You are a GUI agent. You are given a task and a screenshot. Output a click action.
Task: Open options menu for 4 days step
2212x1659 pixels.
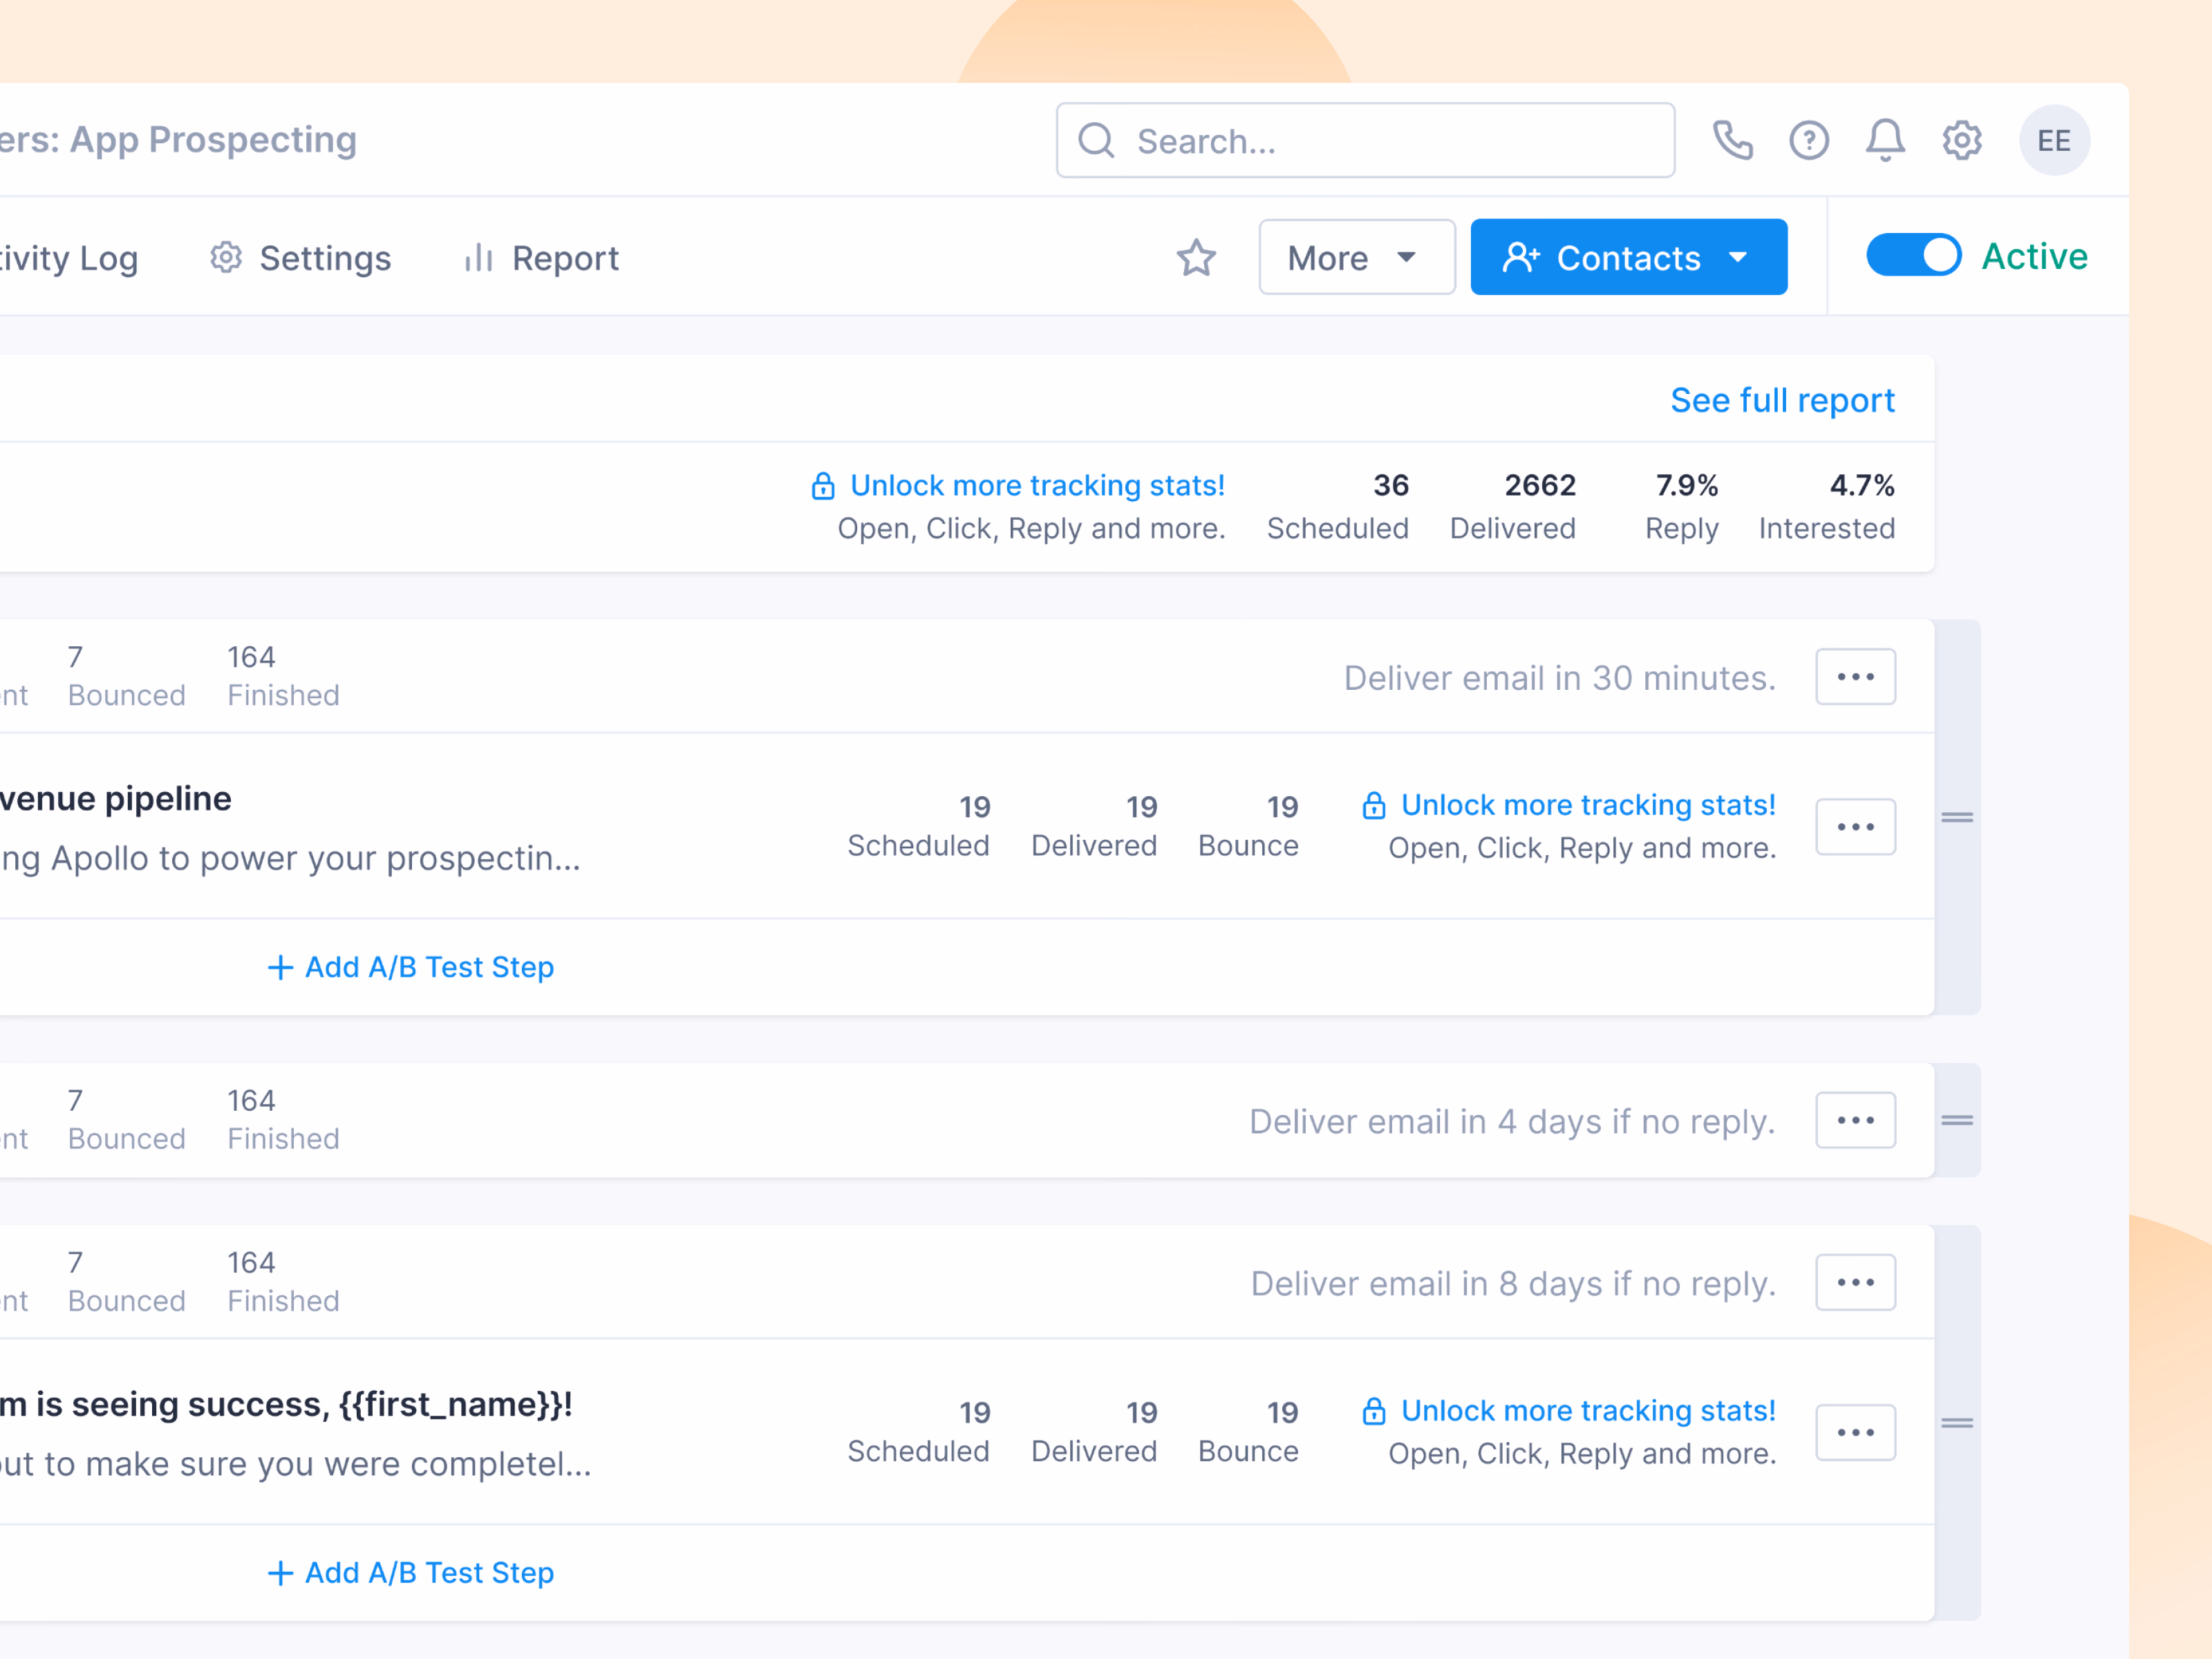coord(1855,1120)
